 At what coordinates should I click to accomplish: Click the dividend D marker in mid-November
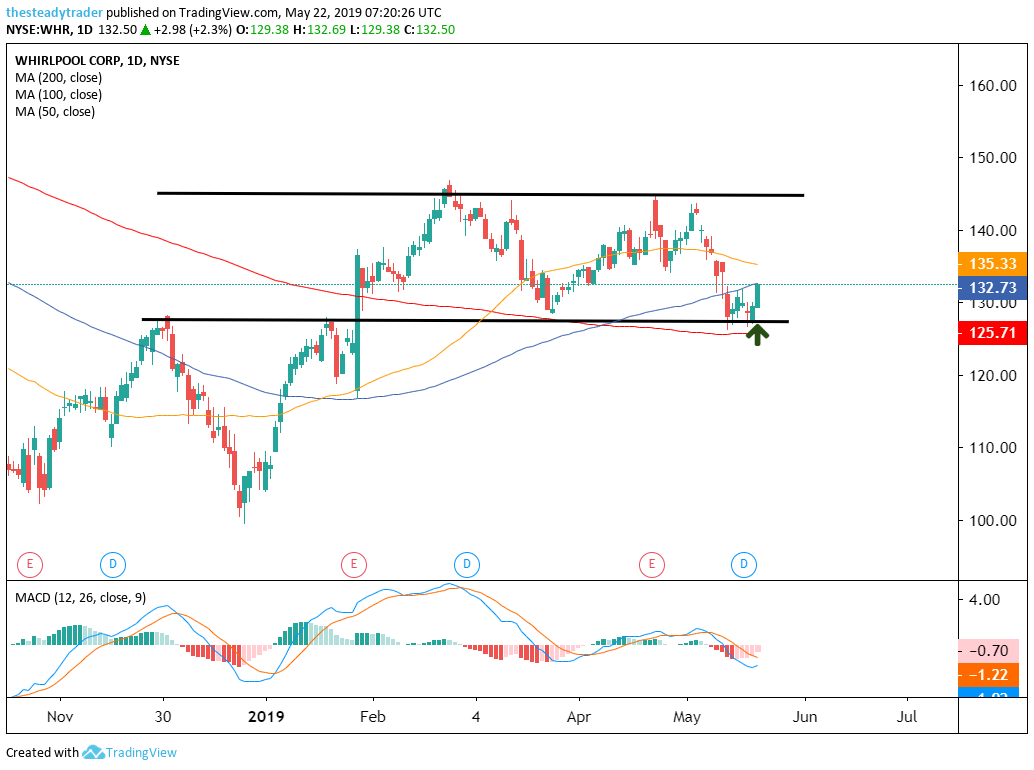113,564
